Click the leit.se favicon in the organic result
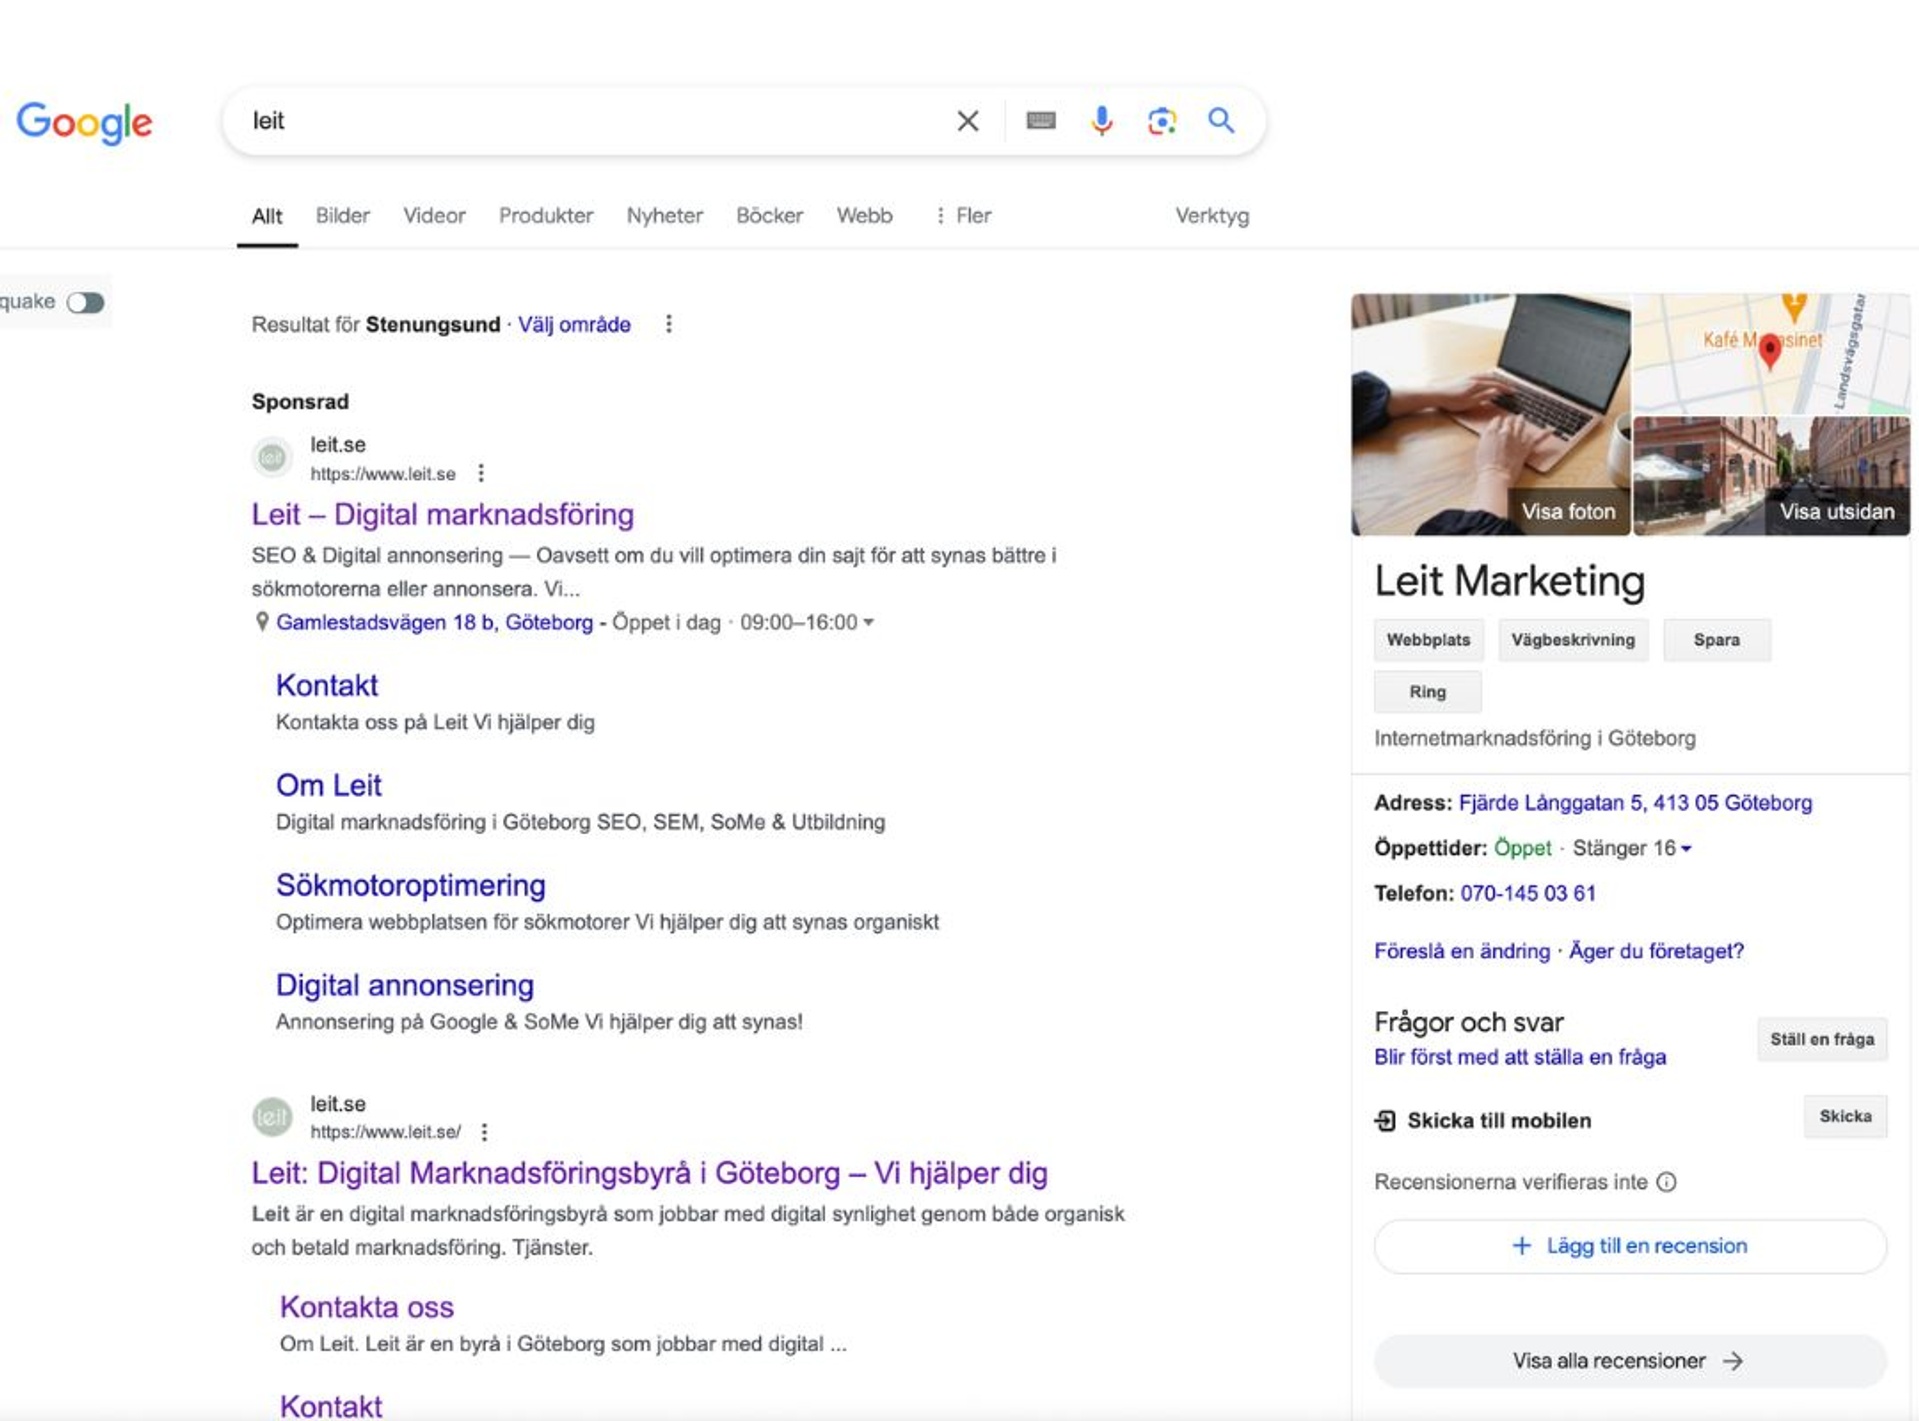The image size is (1919, 1421). click(x=272, y=1117)
